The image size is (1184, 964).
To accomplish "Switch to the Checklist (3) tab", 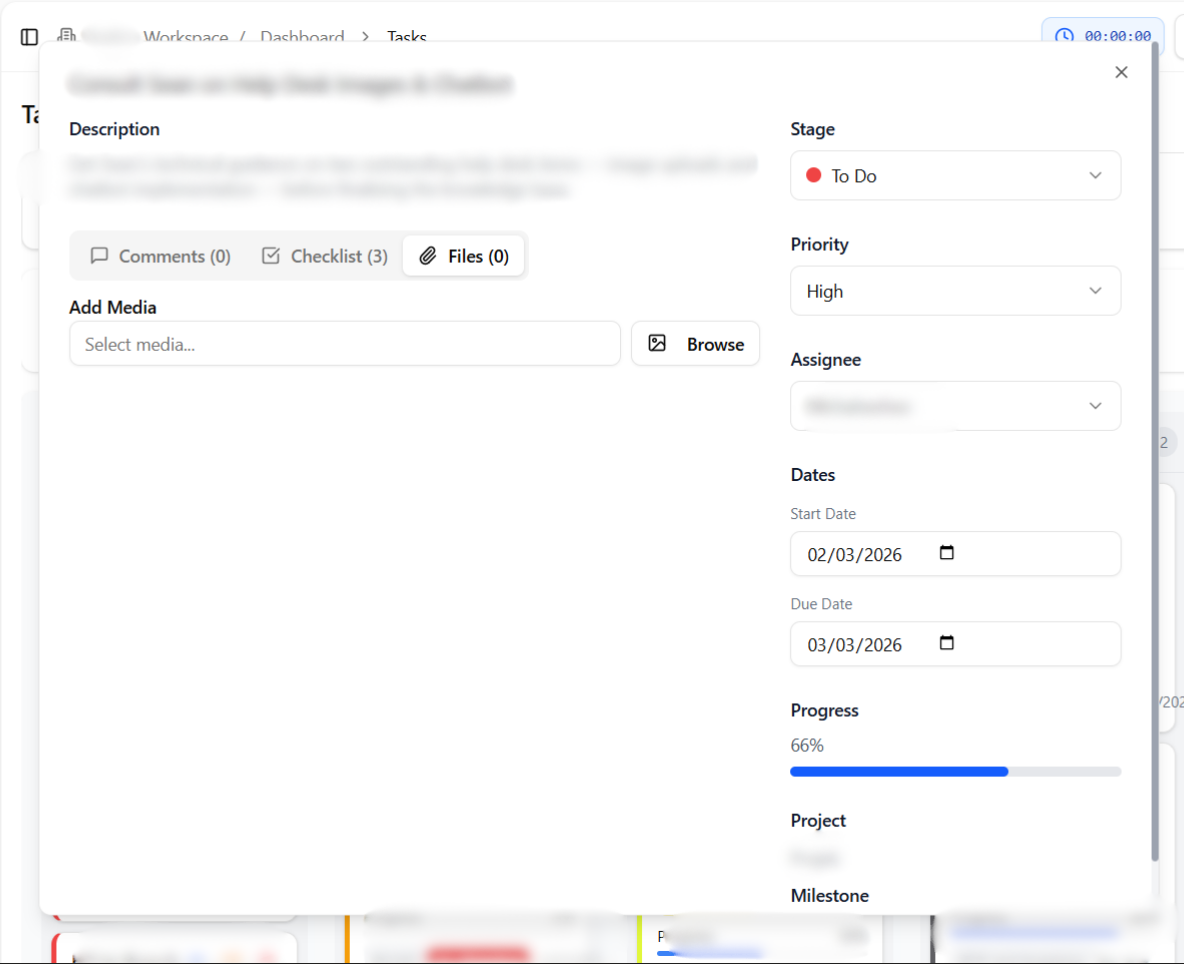I will pyautogui.click(x=325, y=256).
